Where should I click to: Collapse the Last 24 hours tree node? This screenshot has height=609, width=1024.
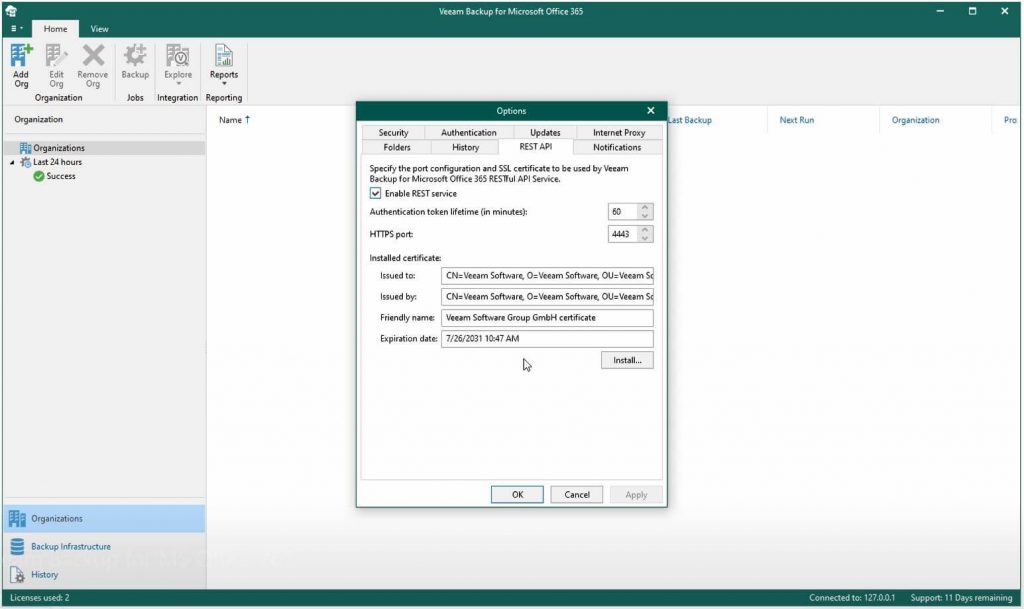[x=12, y=163]
